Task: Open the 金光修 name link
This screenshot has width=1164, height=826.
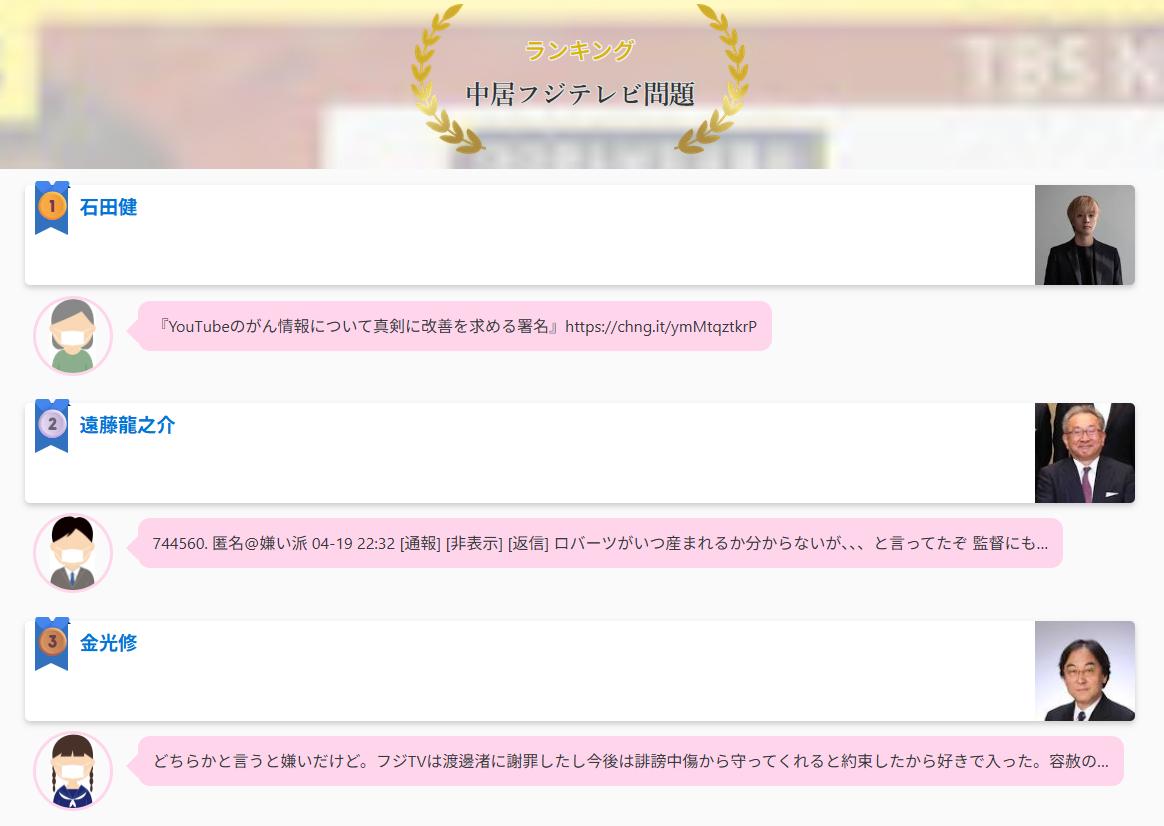Action: pyautogui.click(x=108, y=644)
